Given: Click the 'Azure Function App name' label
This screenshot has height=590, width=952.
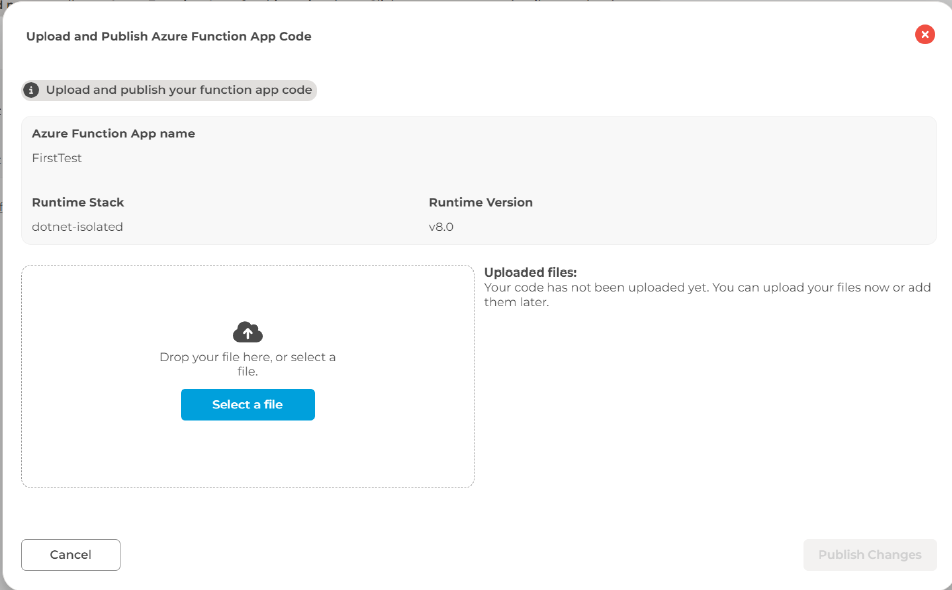Looking at the screenshot, I should pyautogui.click(x=113, y=133).
